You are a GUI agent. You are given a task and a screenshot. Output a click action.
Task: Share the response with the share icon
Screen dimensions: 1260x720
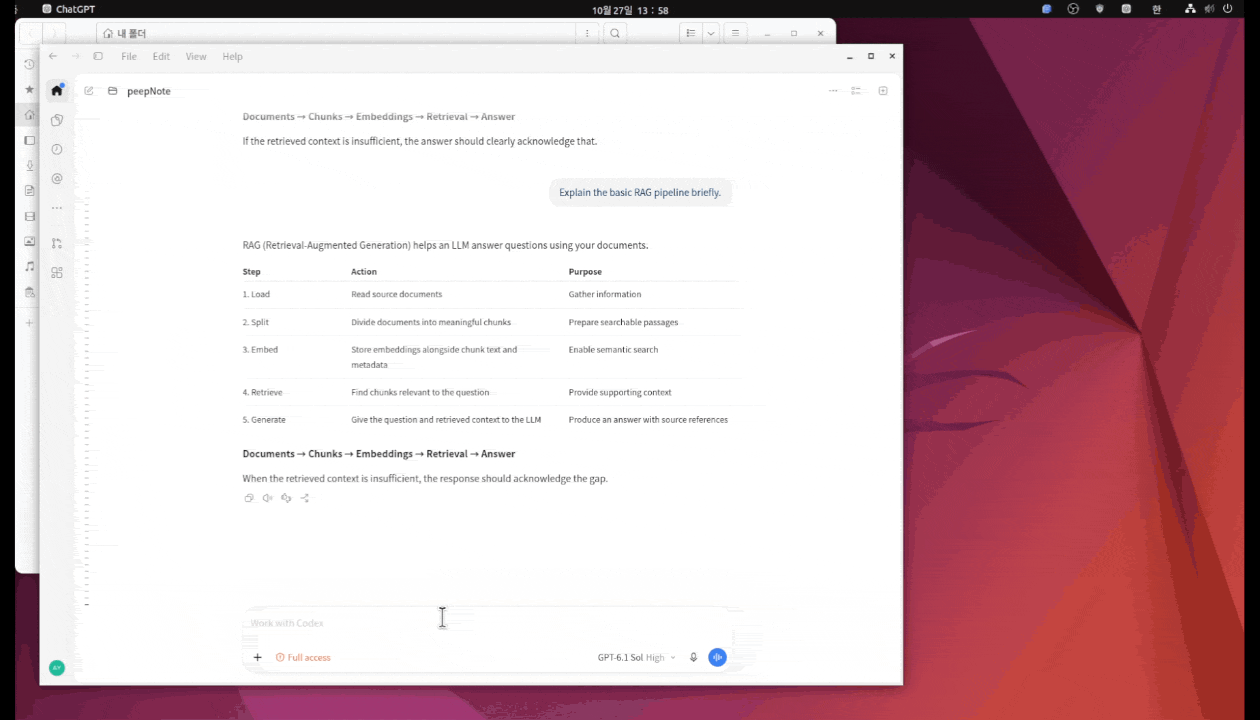pos(305,498)
